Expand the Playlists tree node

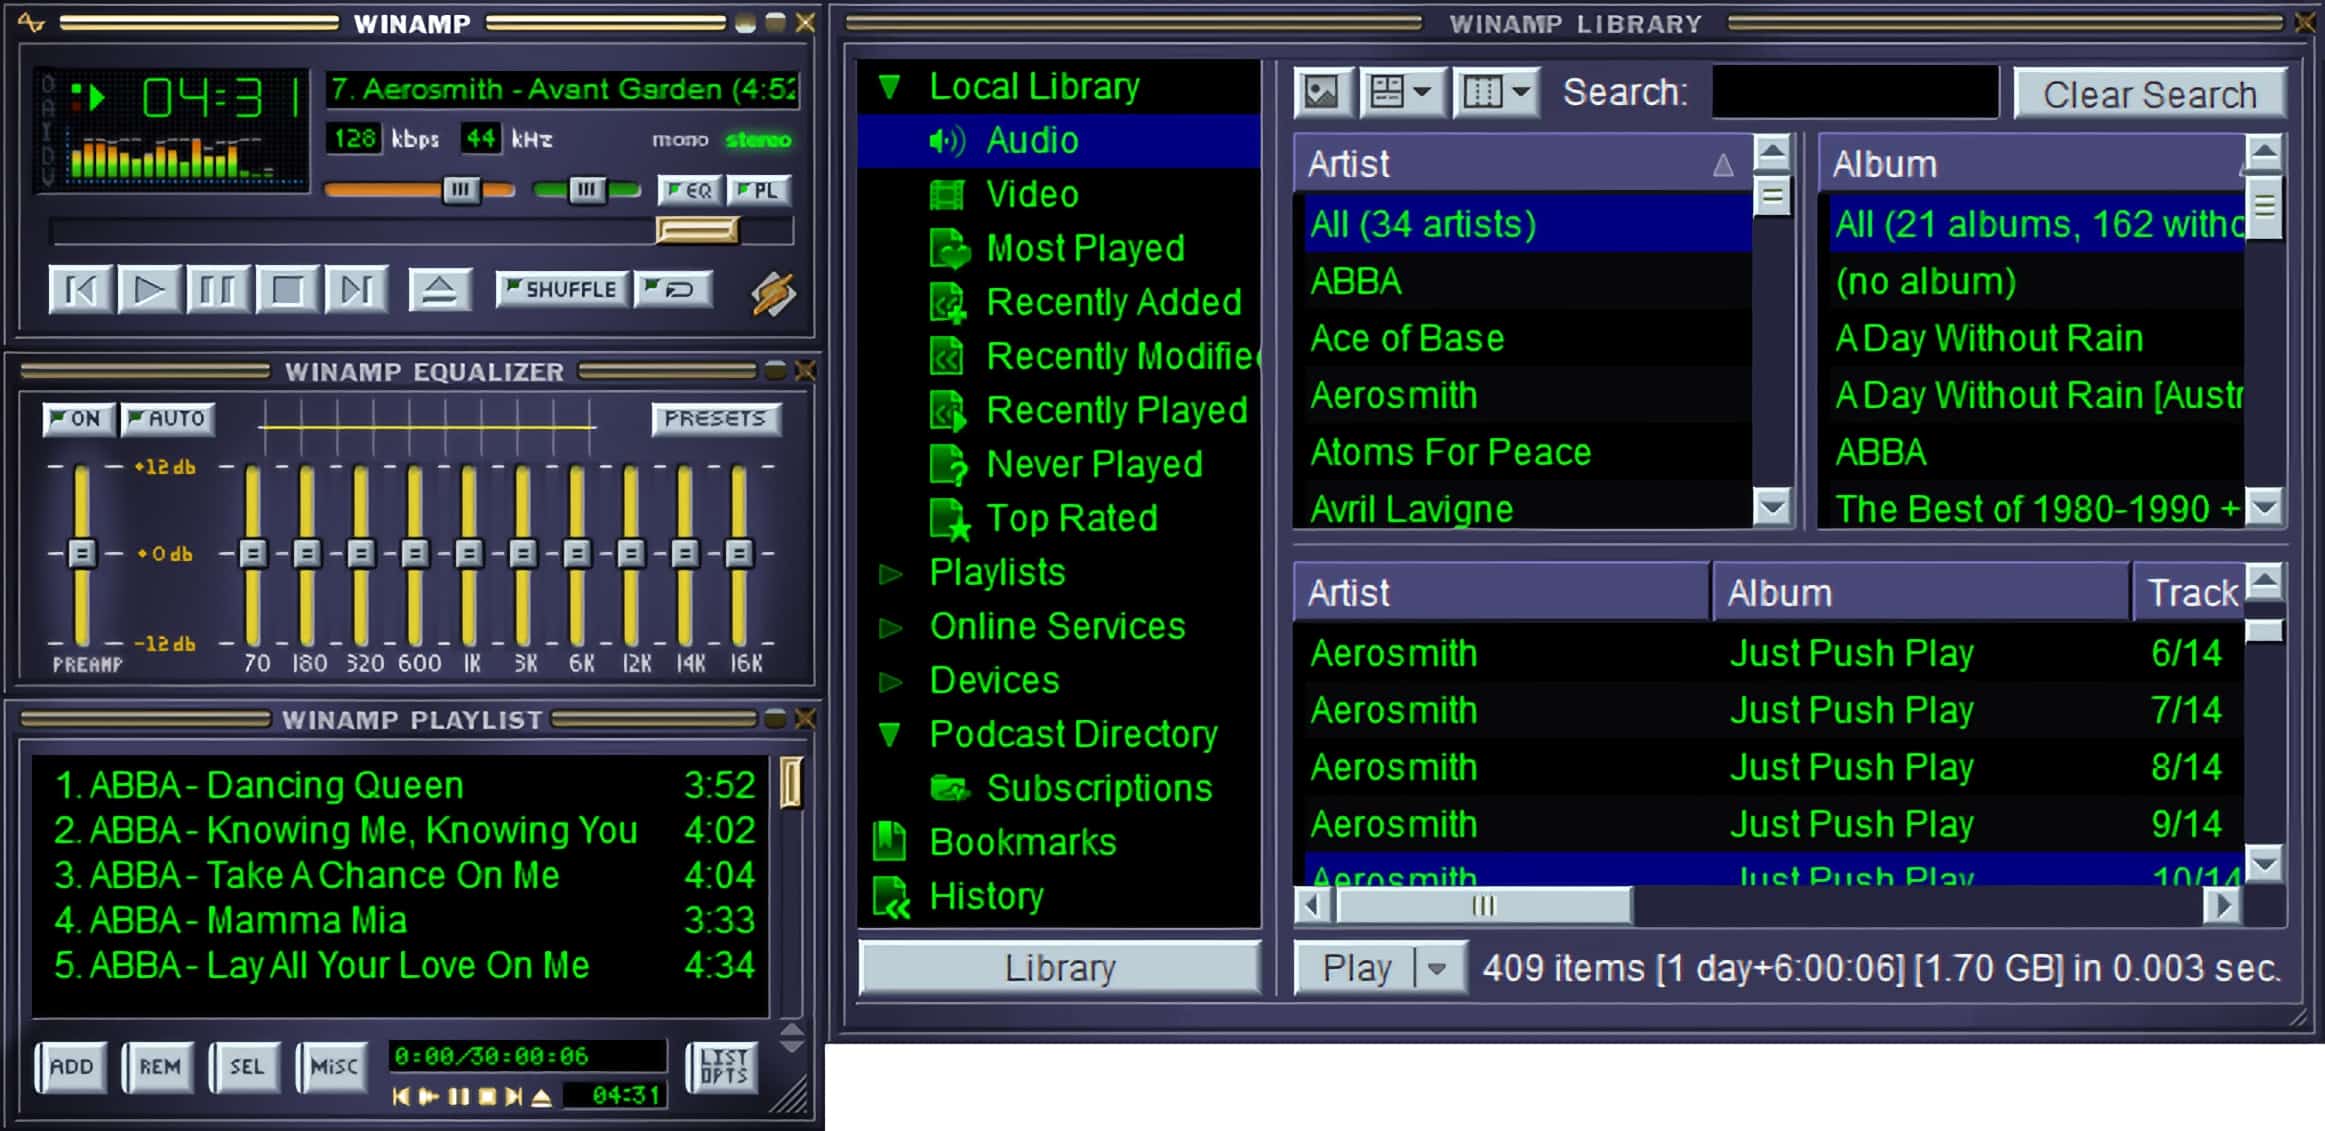889,573
